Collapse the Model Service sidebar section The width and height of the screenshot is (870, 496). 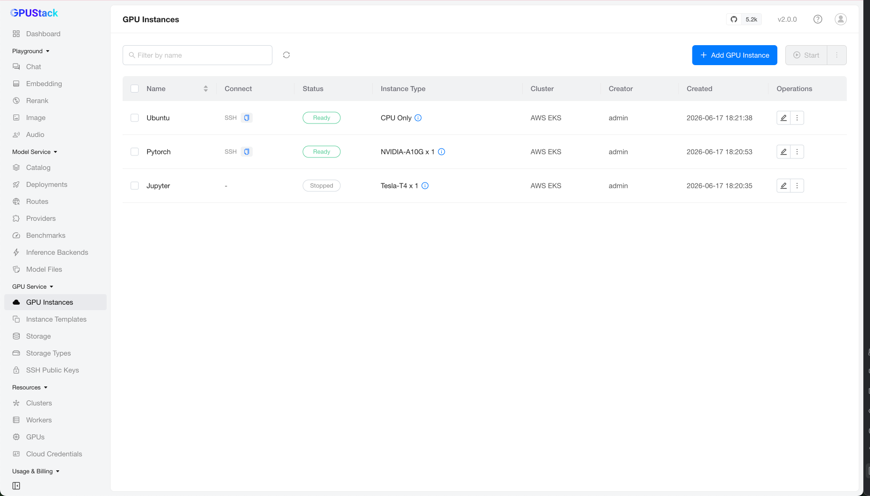34,151
